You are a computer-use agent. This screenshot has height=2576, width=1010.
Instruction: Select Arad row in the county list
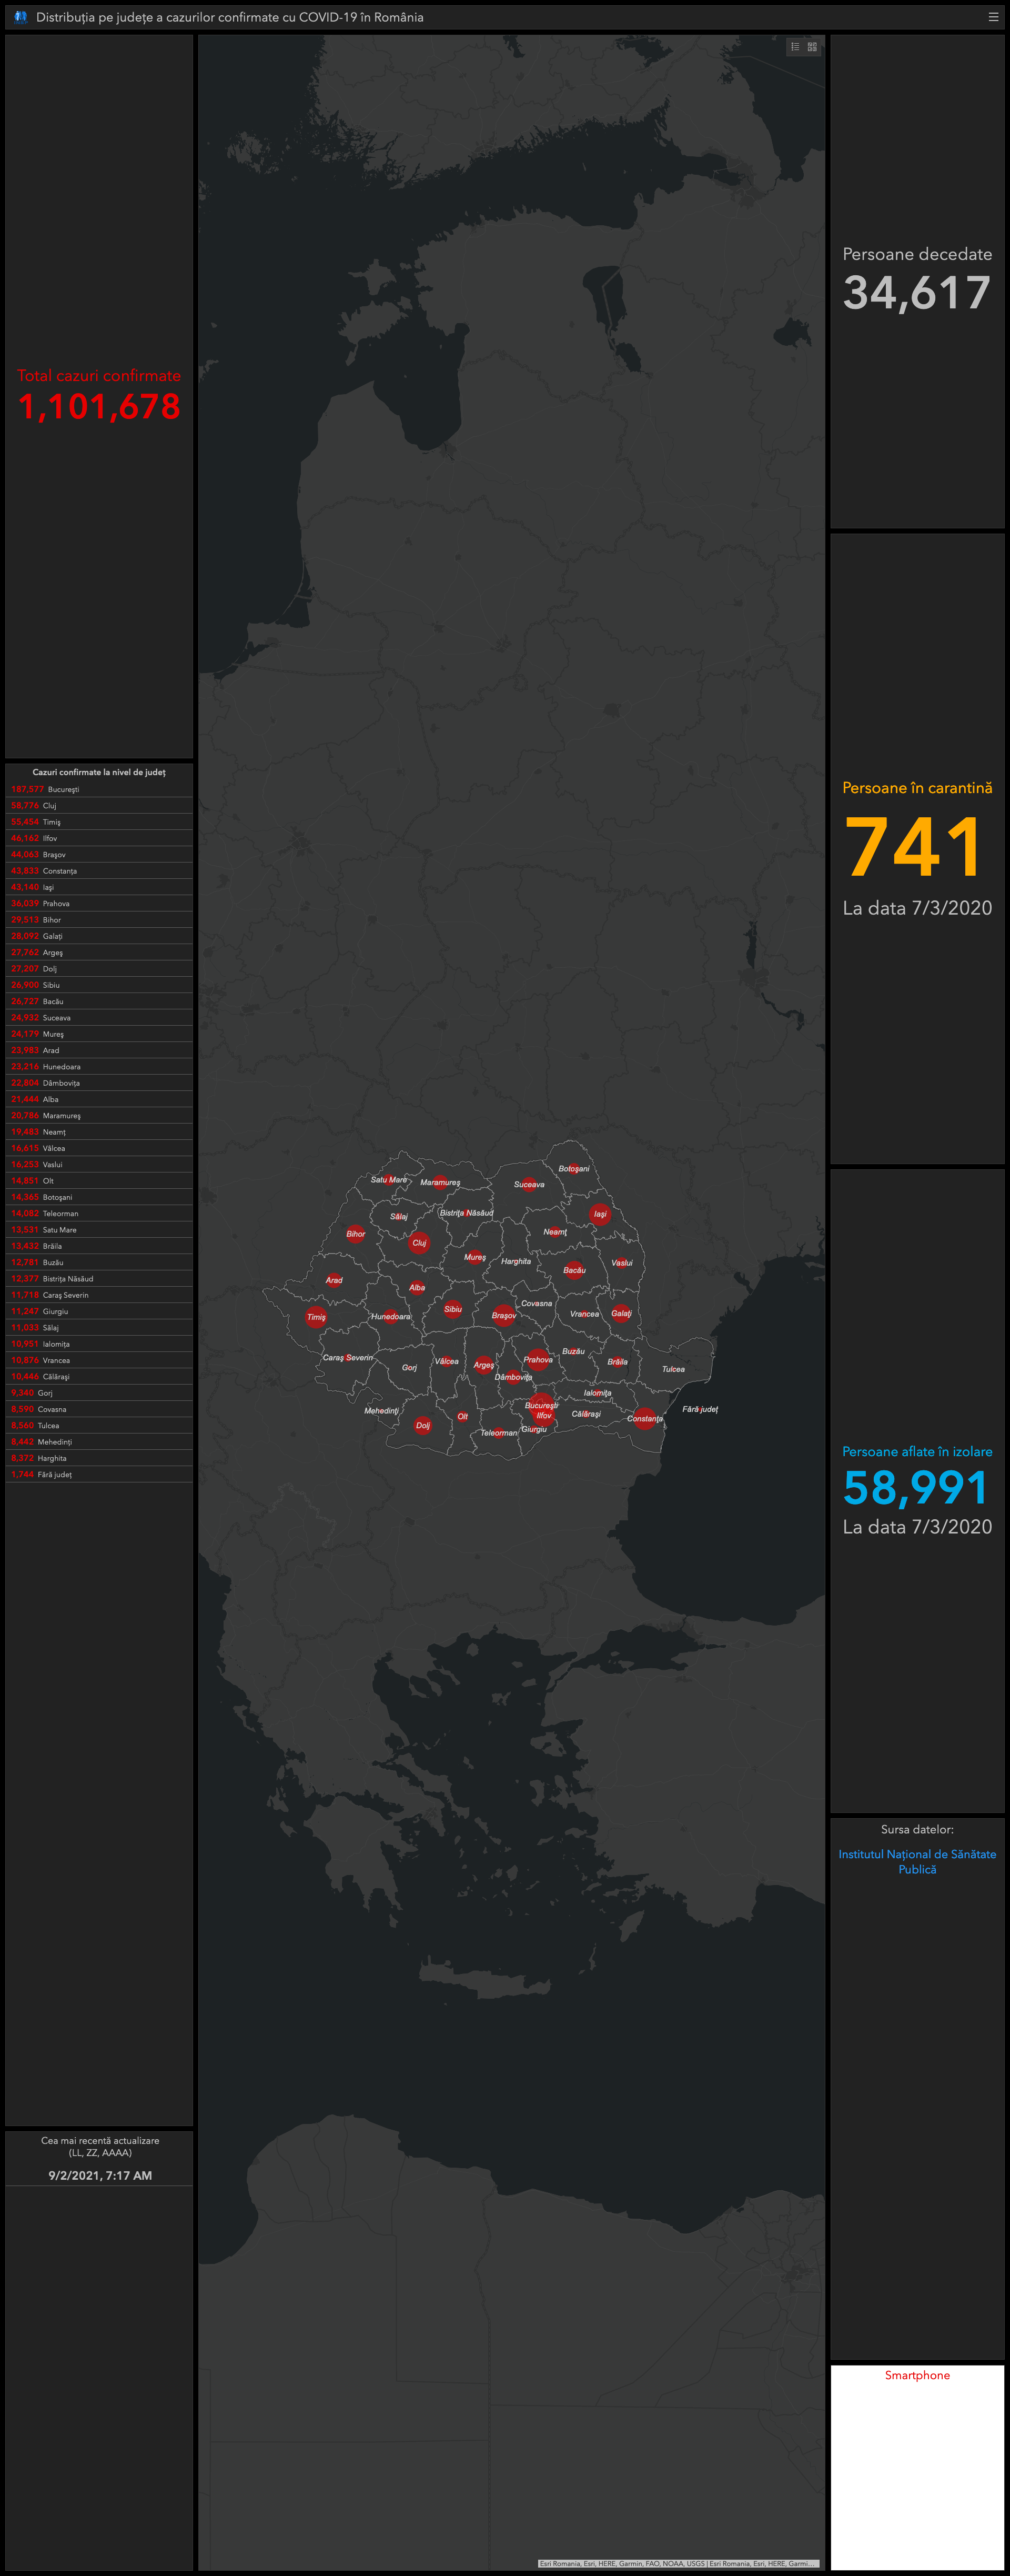click(99, 1050)
